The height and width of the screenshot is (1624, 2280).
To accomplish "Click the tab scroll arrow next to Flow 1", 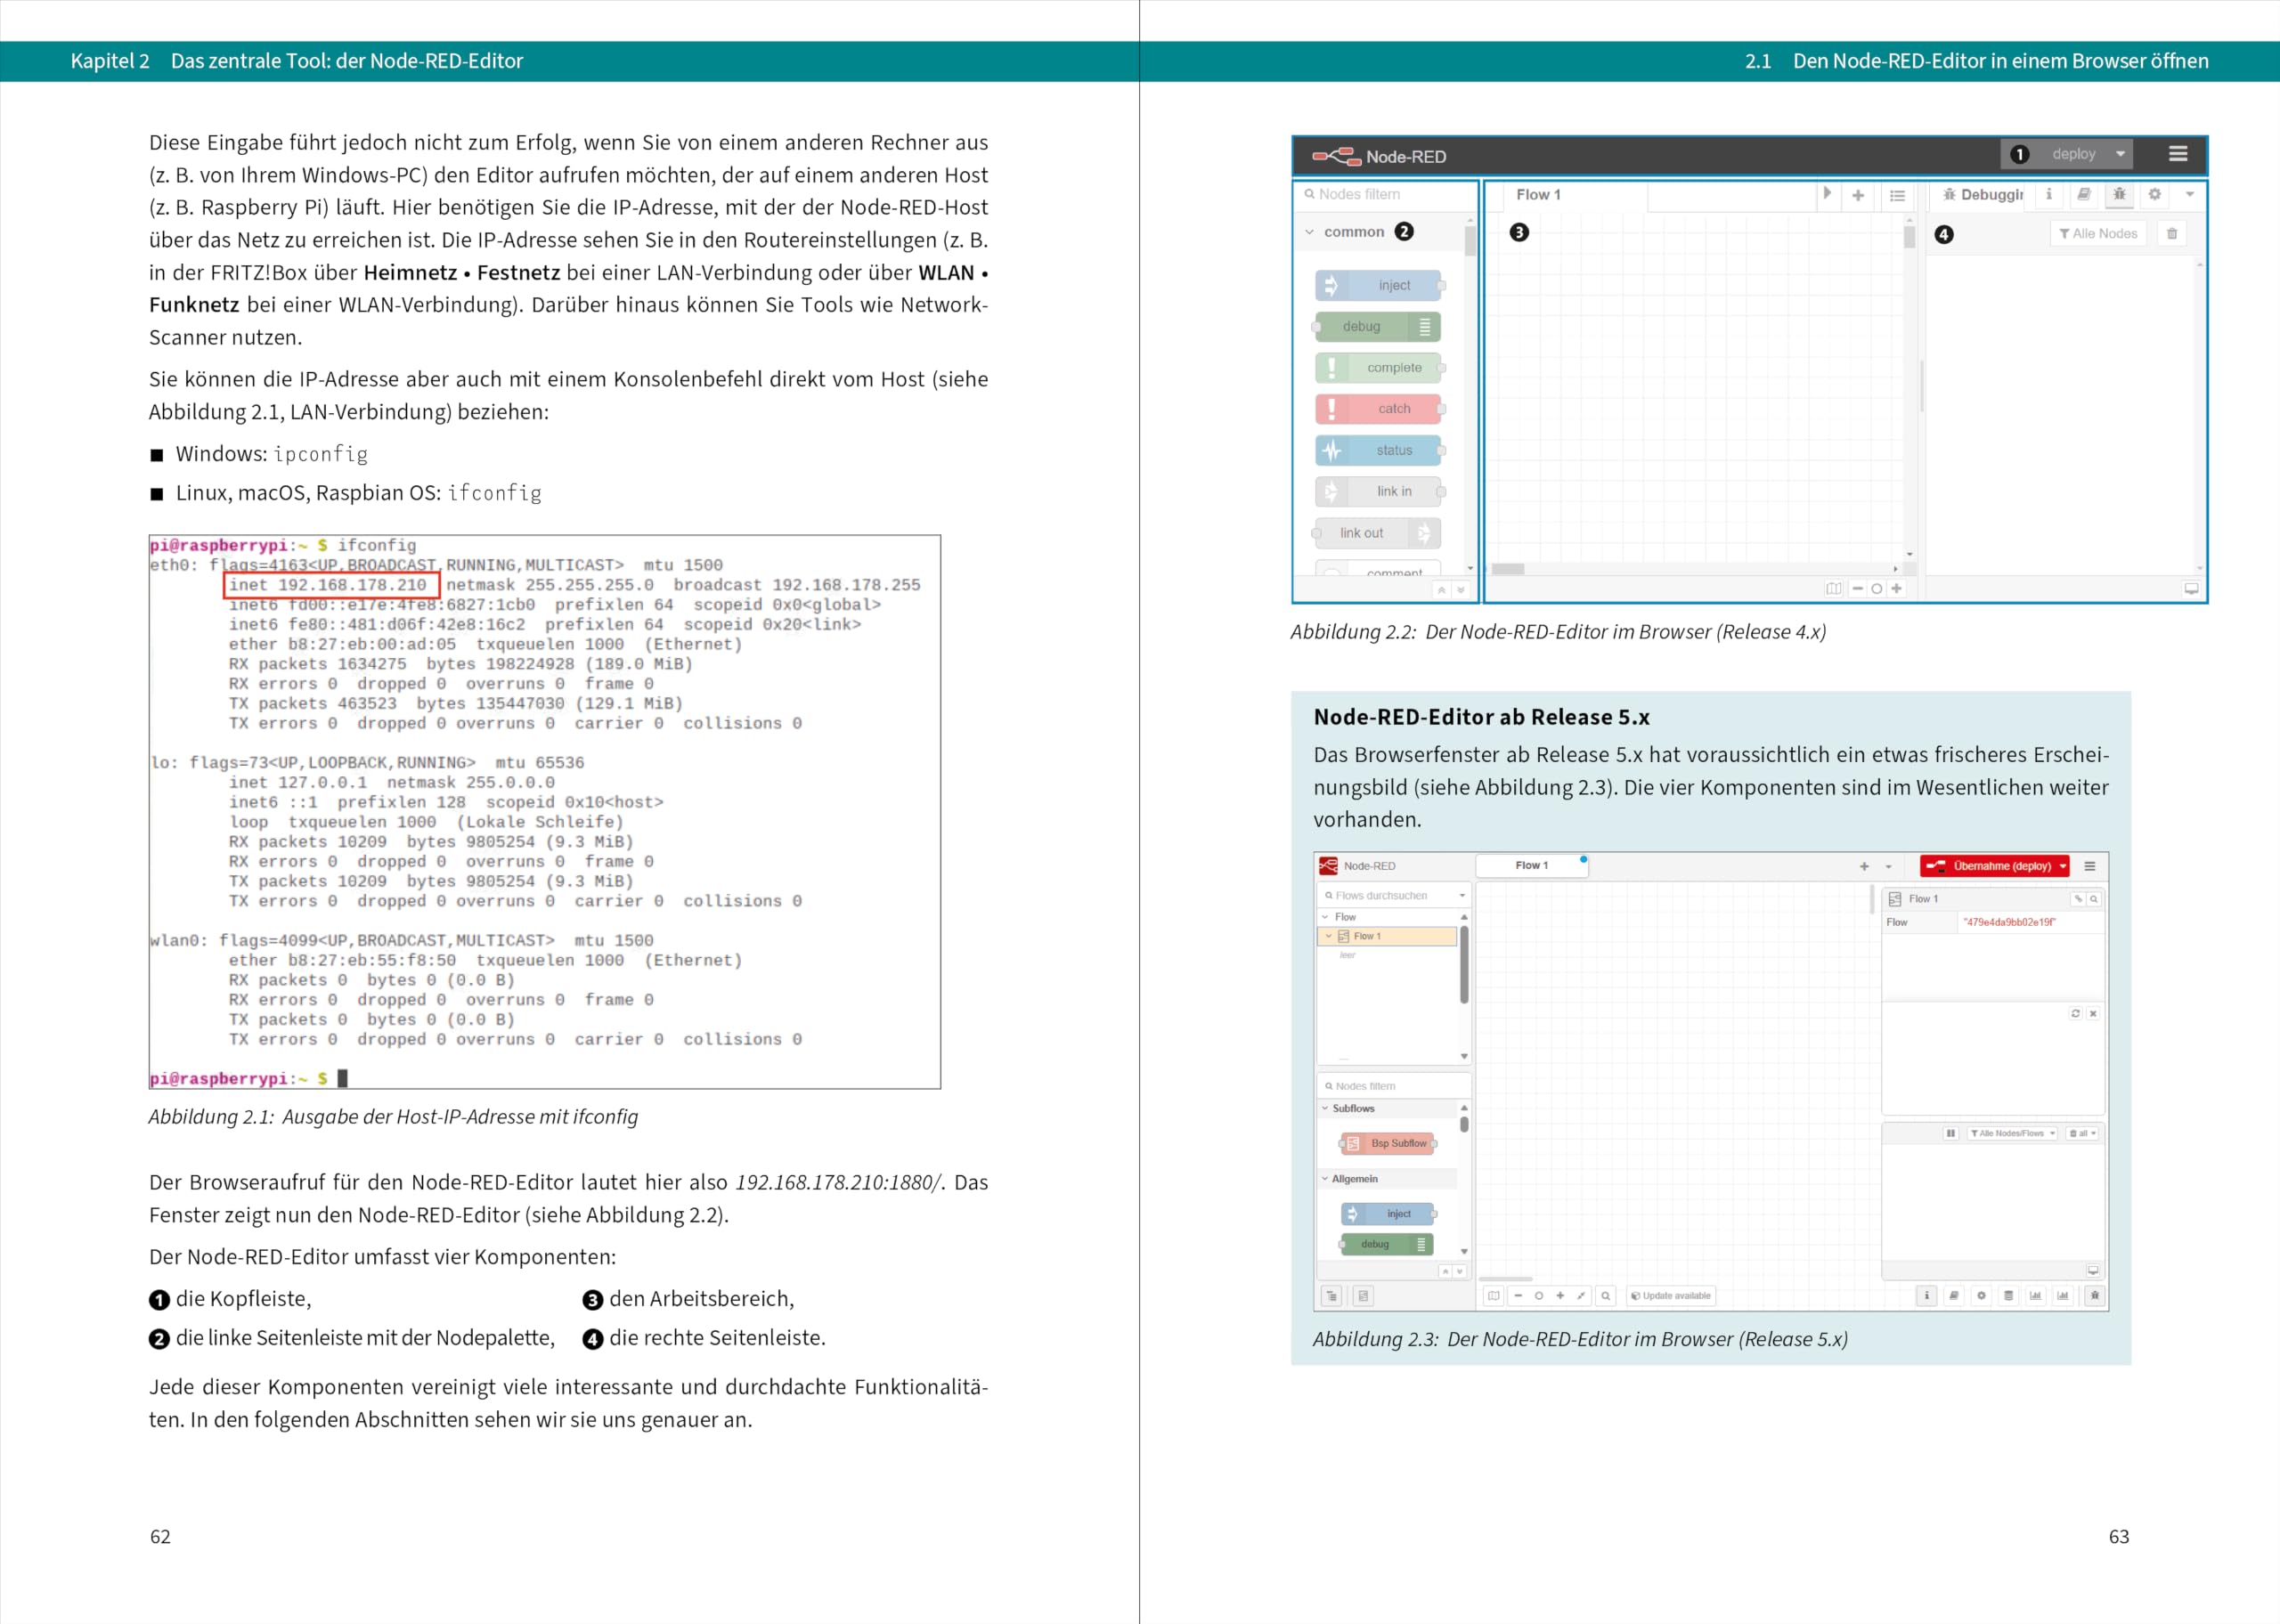I will tap(1827, 194).
